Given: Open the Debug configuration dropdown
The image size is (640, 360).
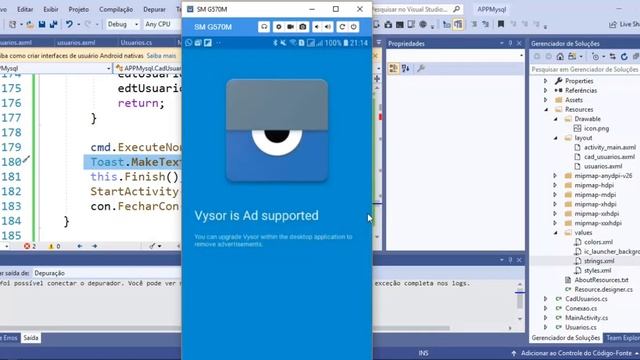Looking at the screenshot, I should point(122,24).
